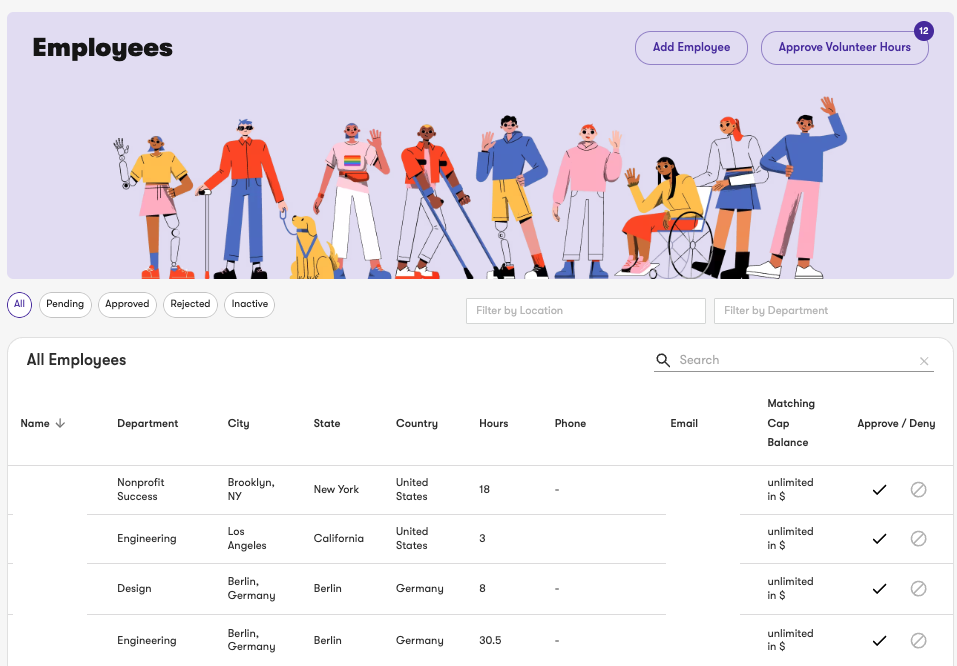The width and height of the screenshot is (957, 666).
Task: Click the City column header
Action: pos(238,423)
